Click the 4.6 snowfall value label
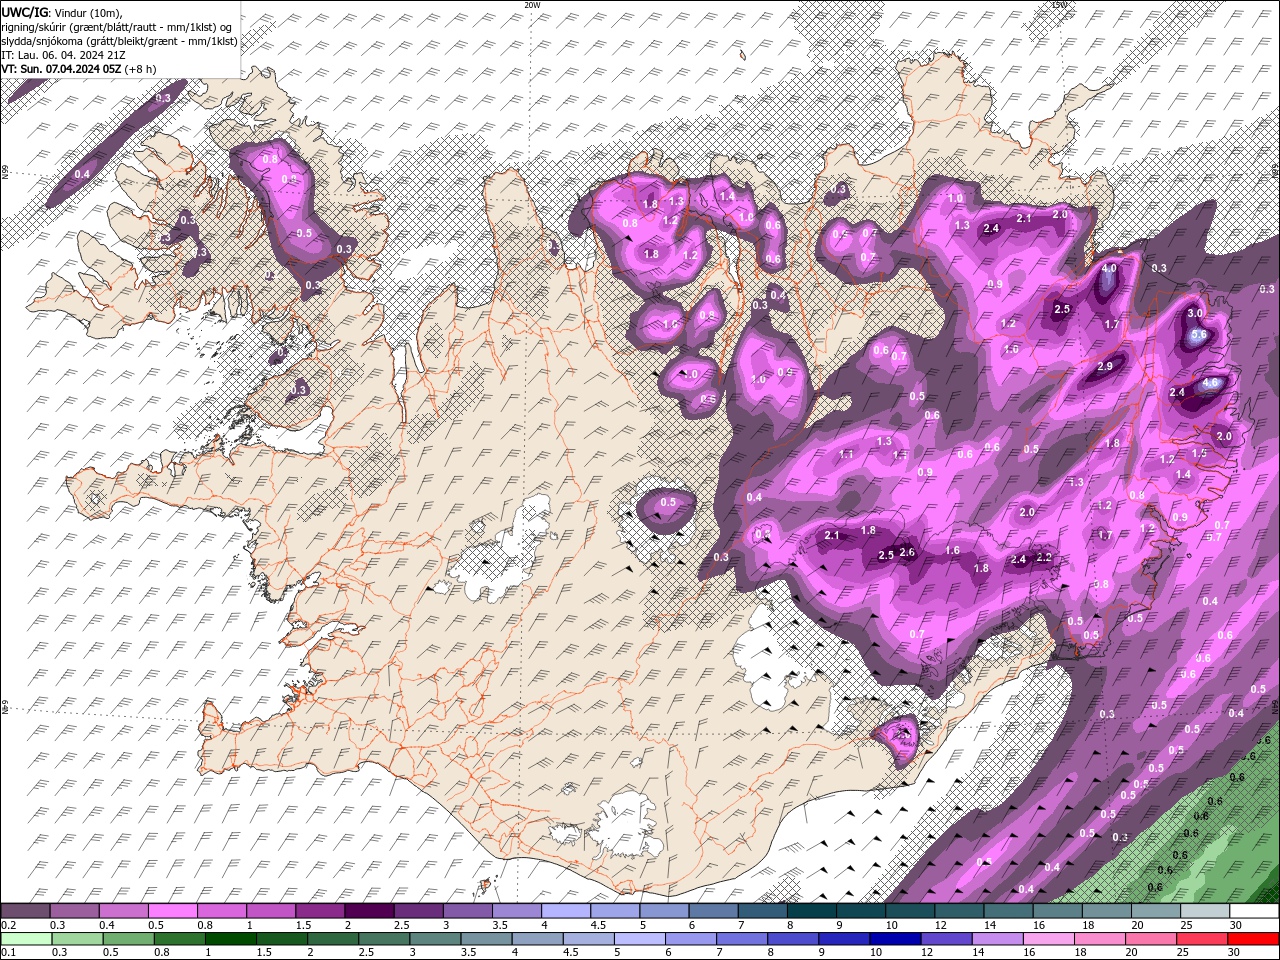The height and width of the screenshot is (960, 1280). tap(1210, 382)
